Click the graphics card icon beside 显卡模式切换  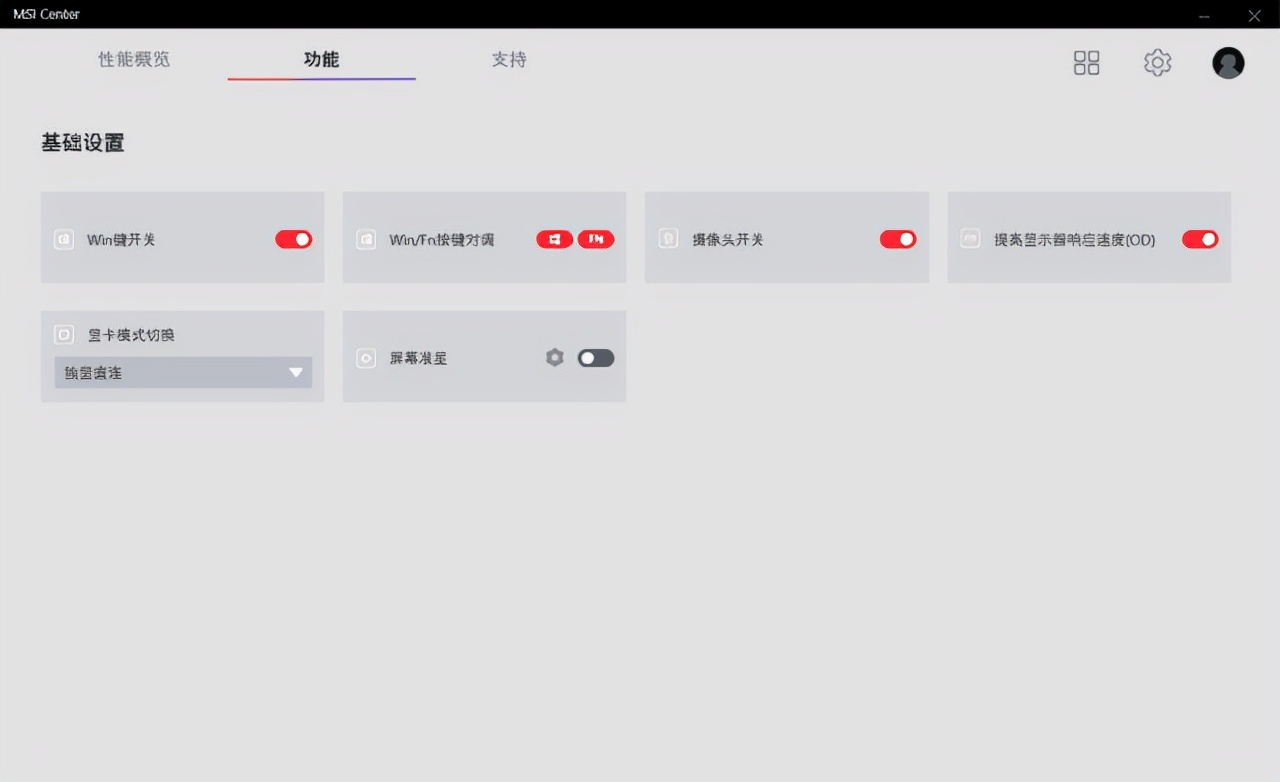(x=64, y=335)
